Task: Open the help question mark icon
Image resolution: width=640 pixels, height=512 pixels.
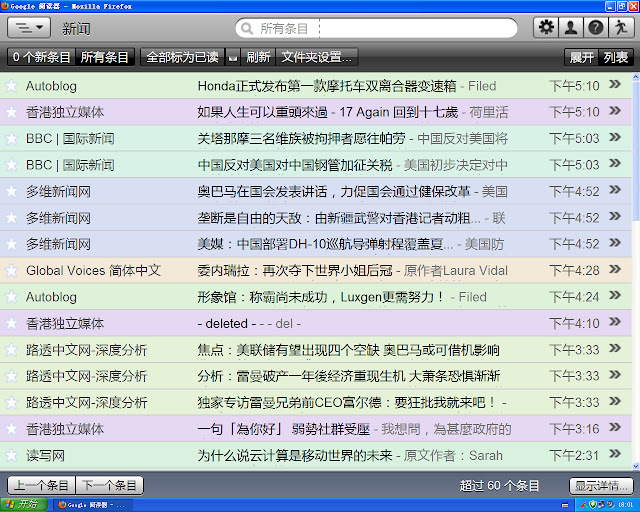Action: (596, 28)
